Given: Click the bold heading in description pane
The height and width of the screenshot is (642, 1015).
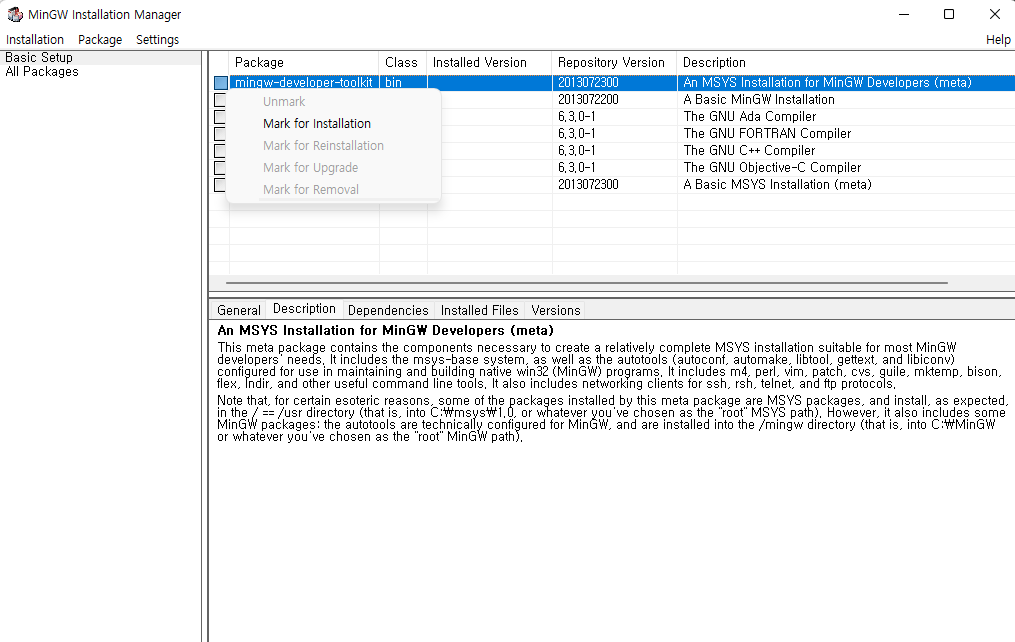Looking at the screenshot, I should coord(386,331).
